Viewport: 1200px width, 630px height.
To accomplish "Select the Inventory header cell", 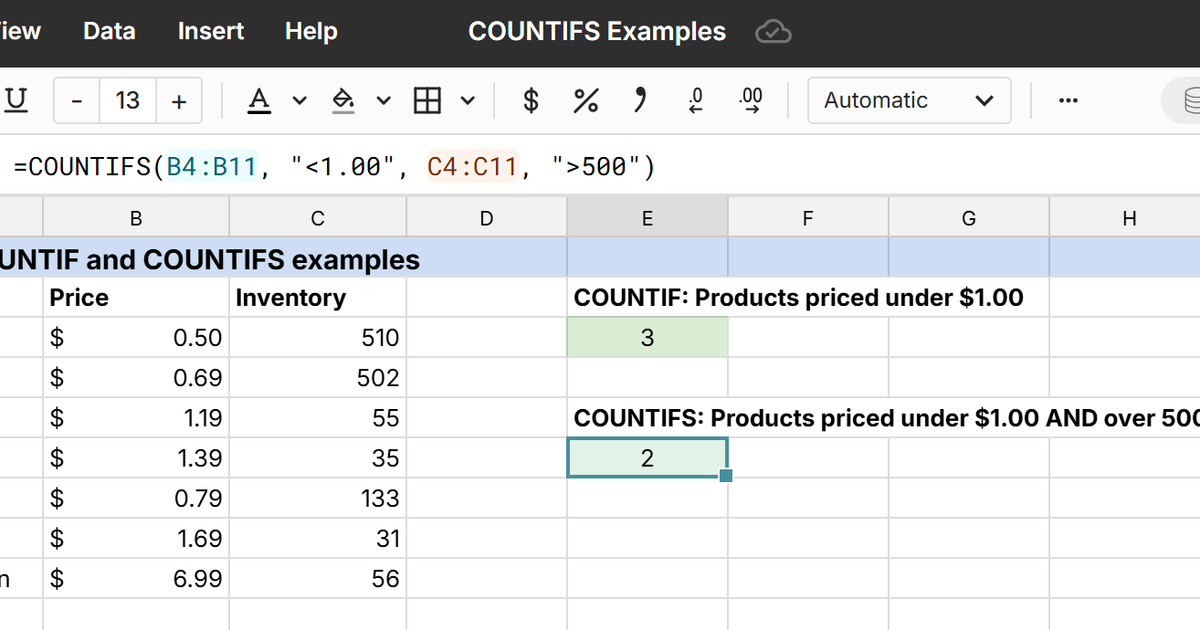I will pos(317,297).
